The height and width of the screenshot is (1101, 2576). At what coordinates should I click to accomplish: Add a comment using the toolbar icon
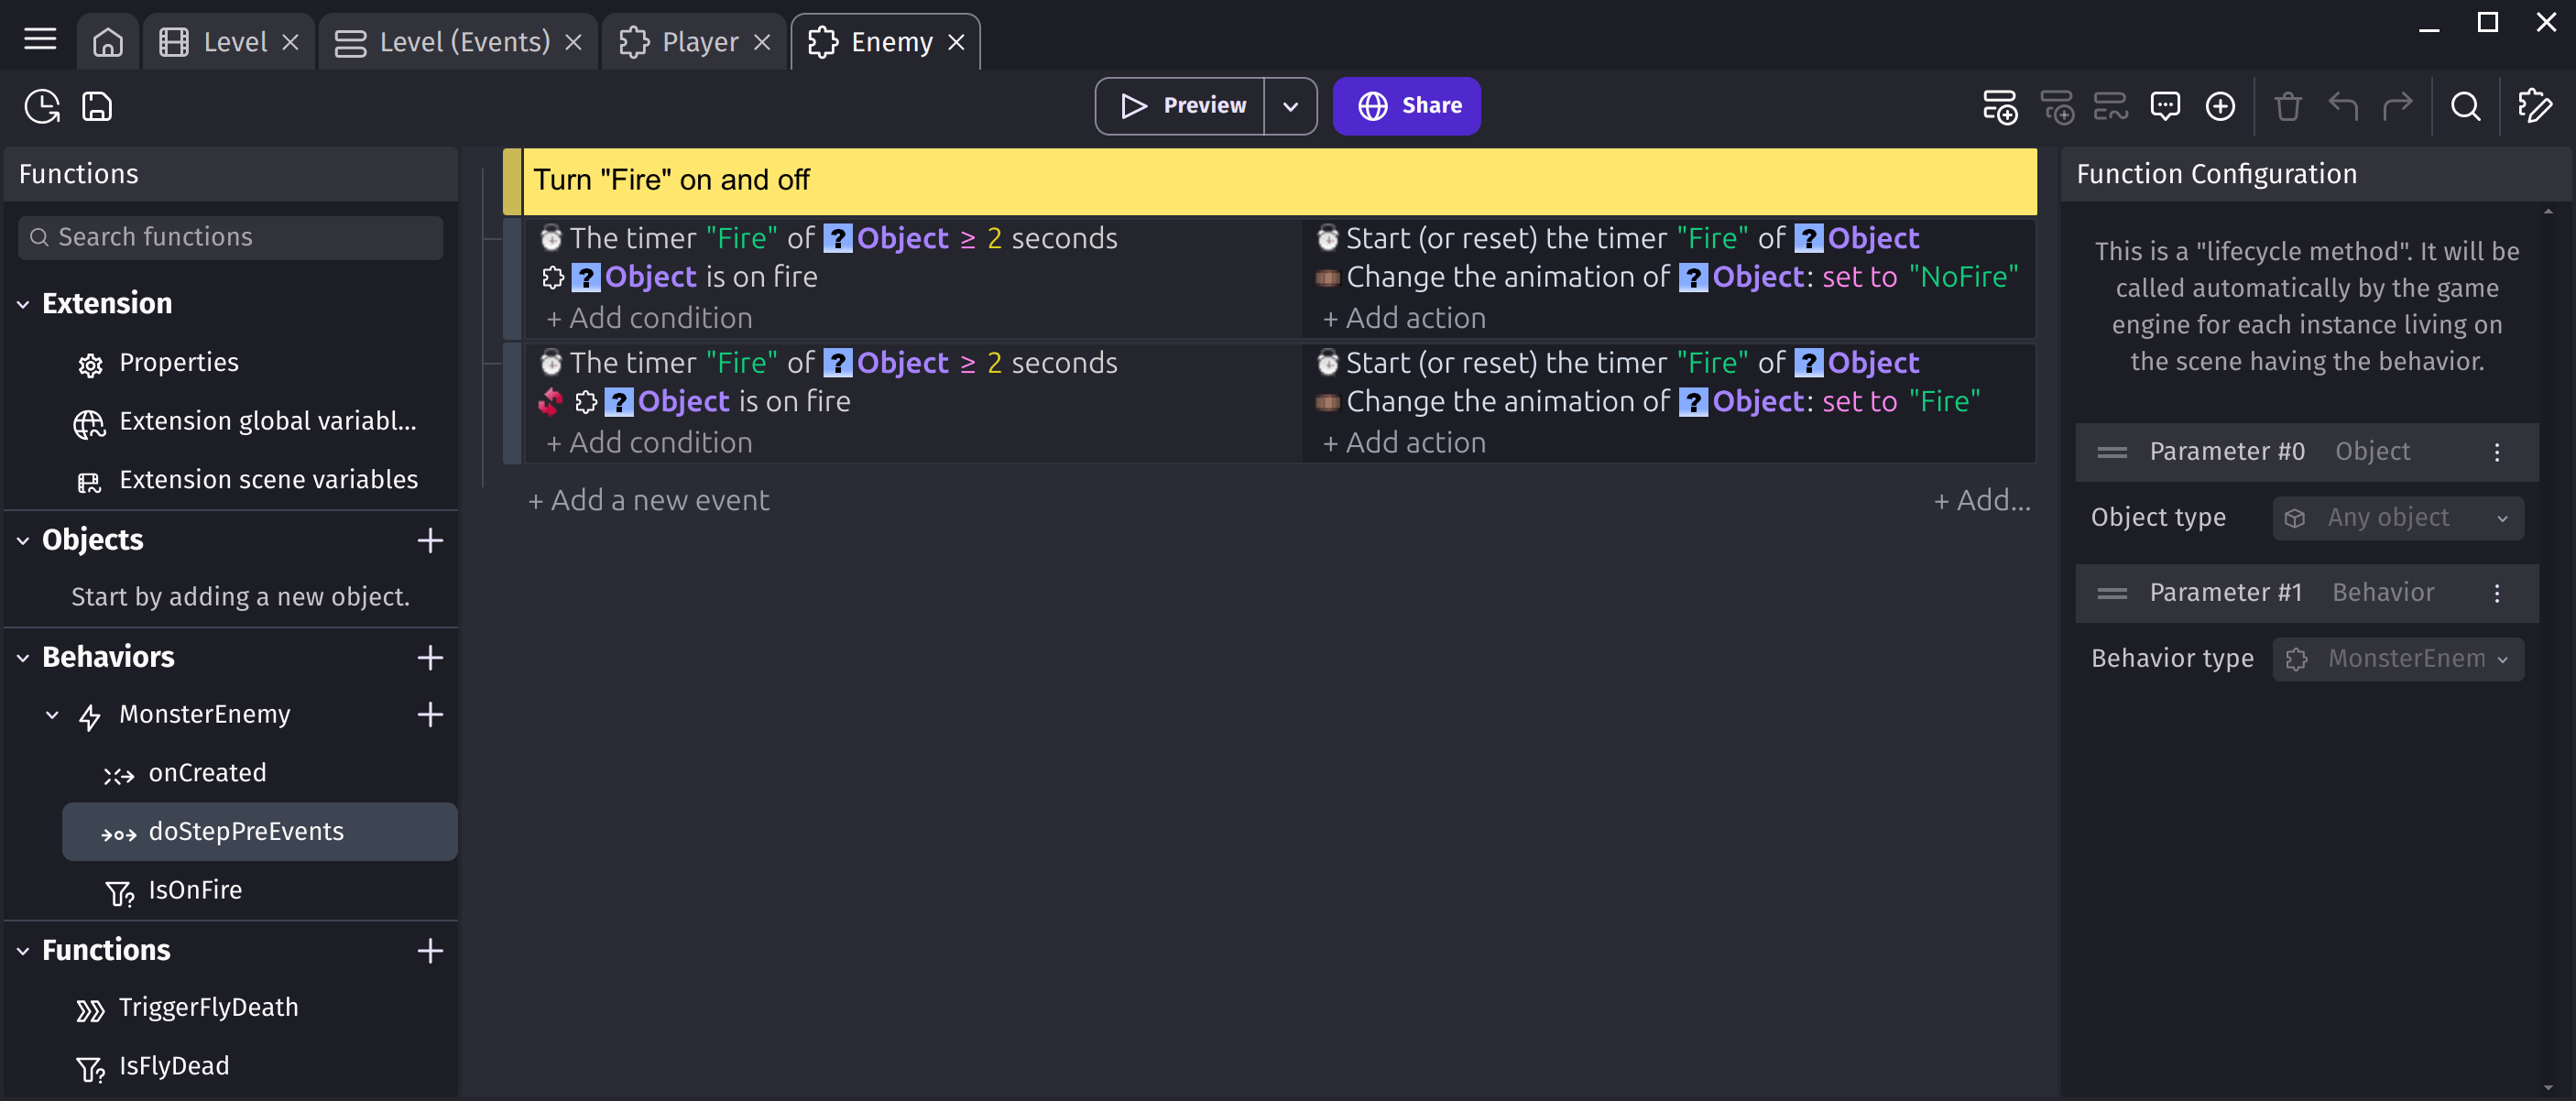point(2165,106)
